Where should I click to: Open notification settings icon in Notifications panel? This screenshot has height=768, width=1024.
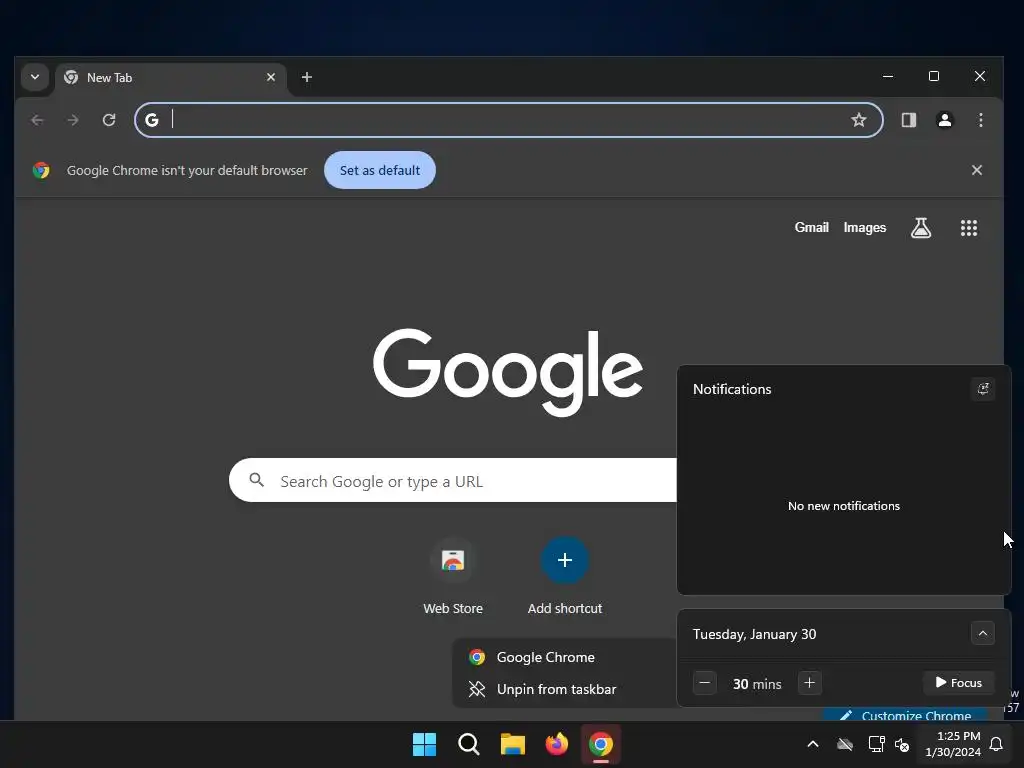point(982,389)
